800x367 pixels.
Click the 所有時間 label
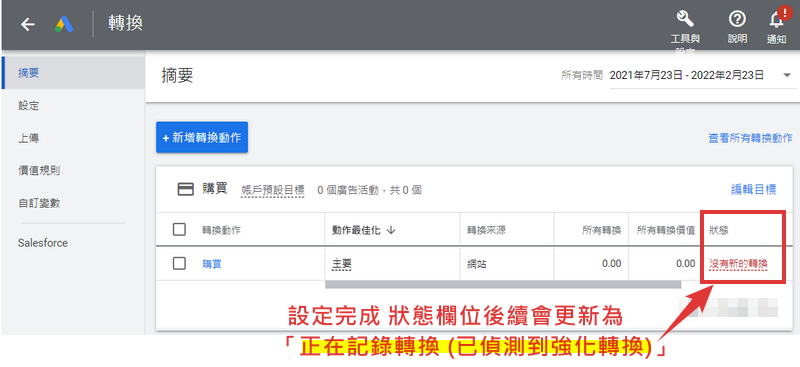(582, 76)
